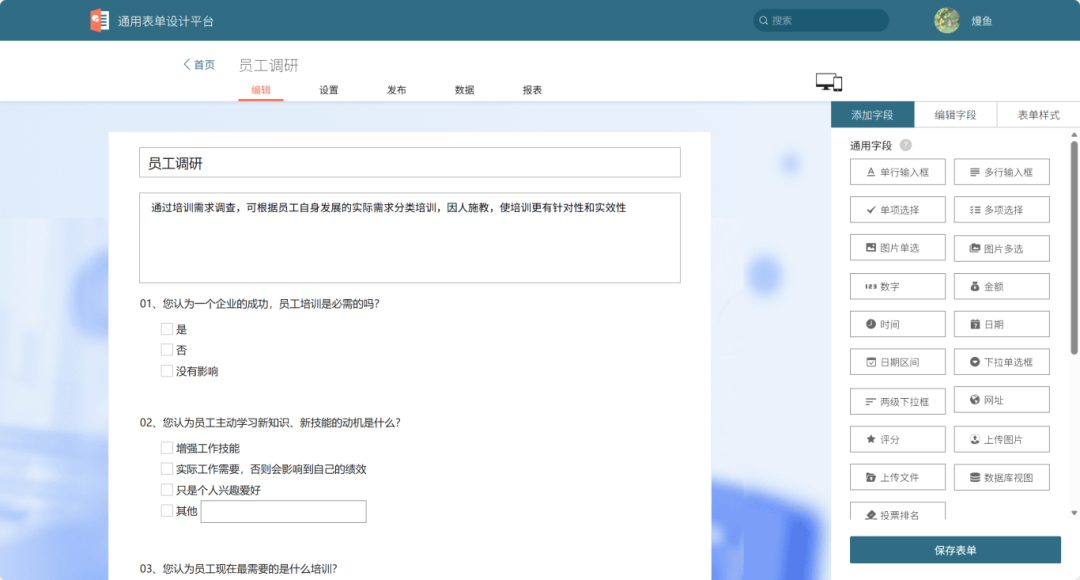Add a 数据库视图 field
This screenshot has width=1080, height=580.
point(1001,476)
